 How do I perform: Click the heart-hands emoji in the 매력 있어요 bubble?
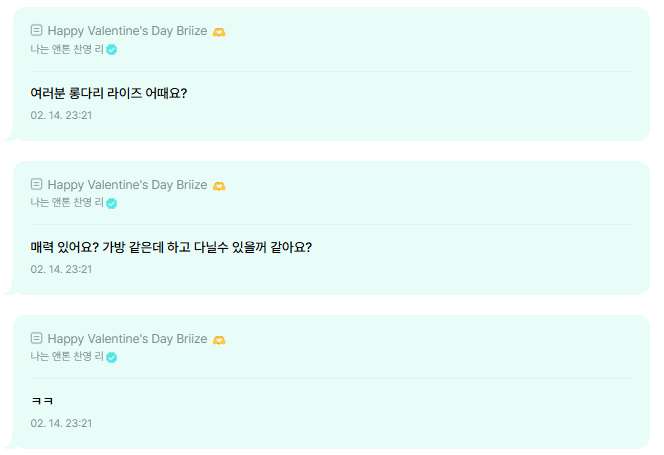219,186
